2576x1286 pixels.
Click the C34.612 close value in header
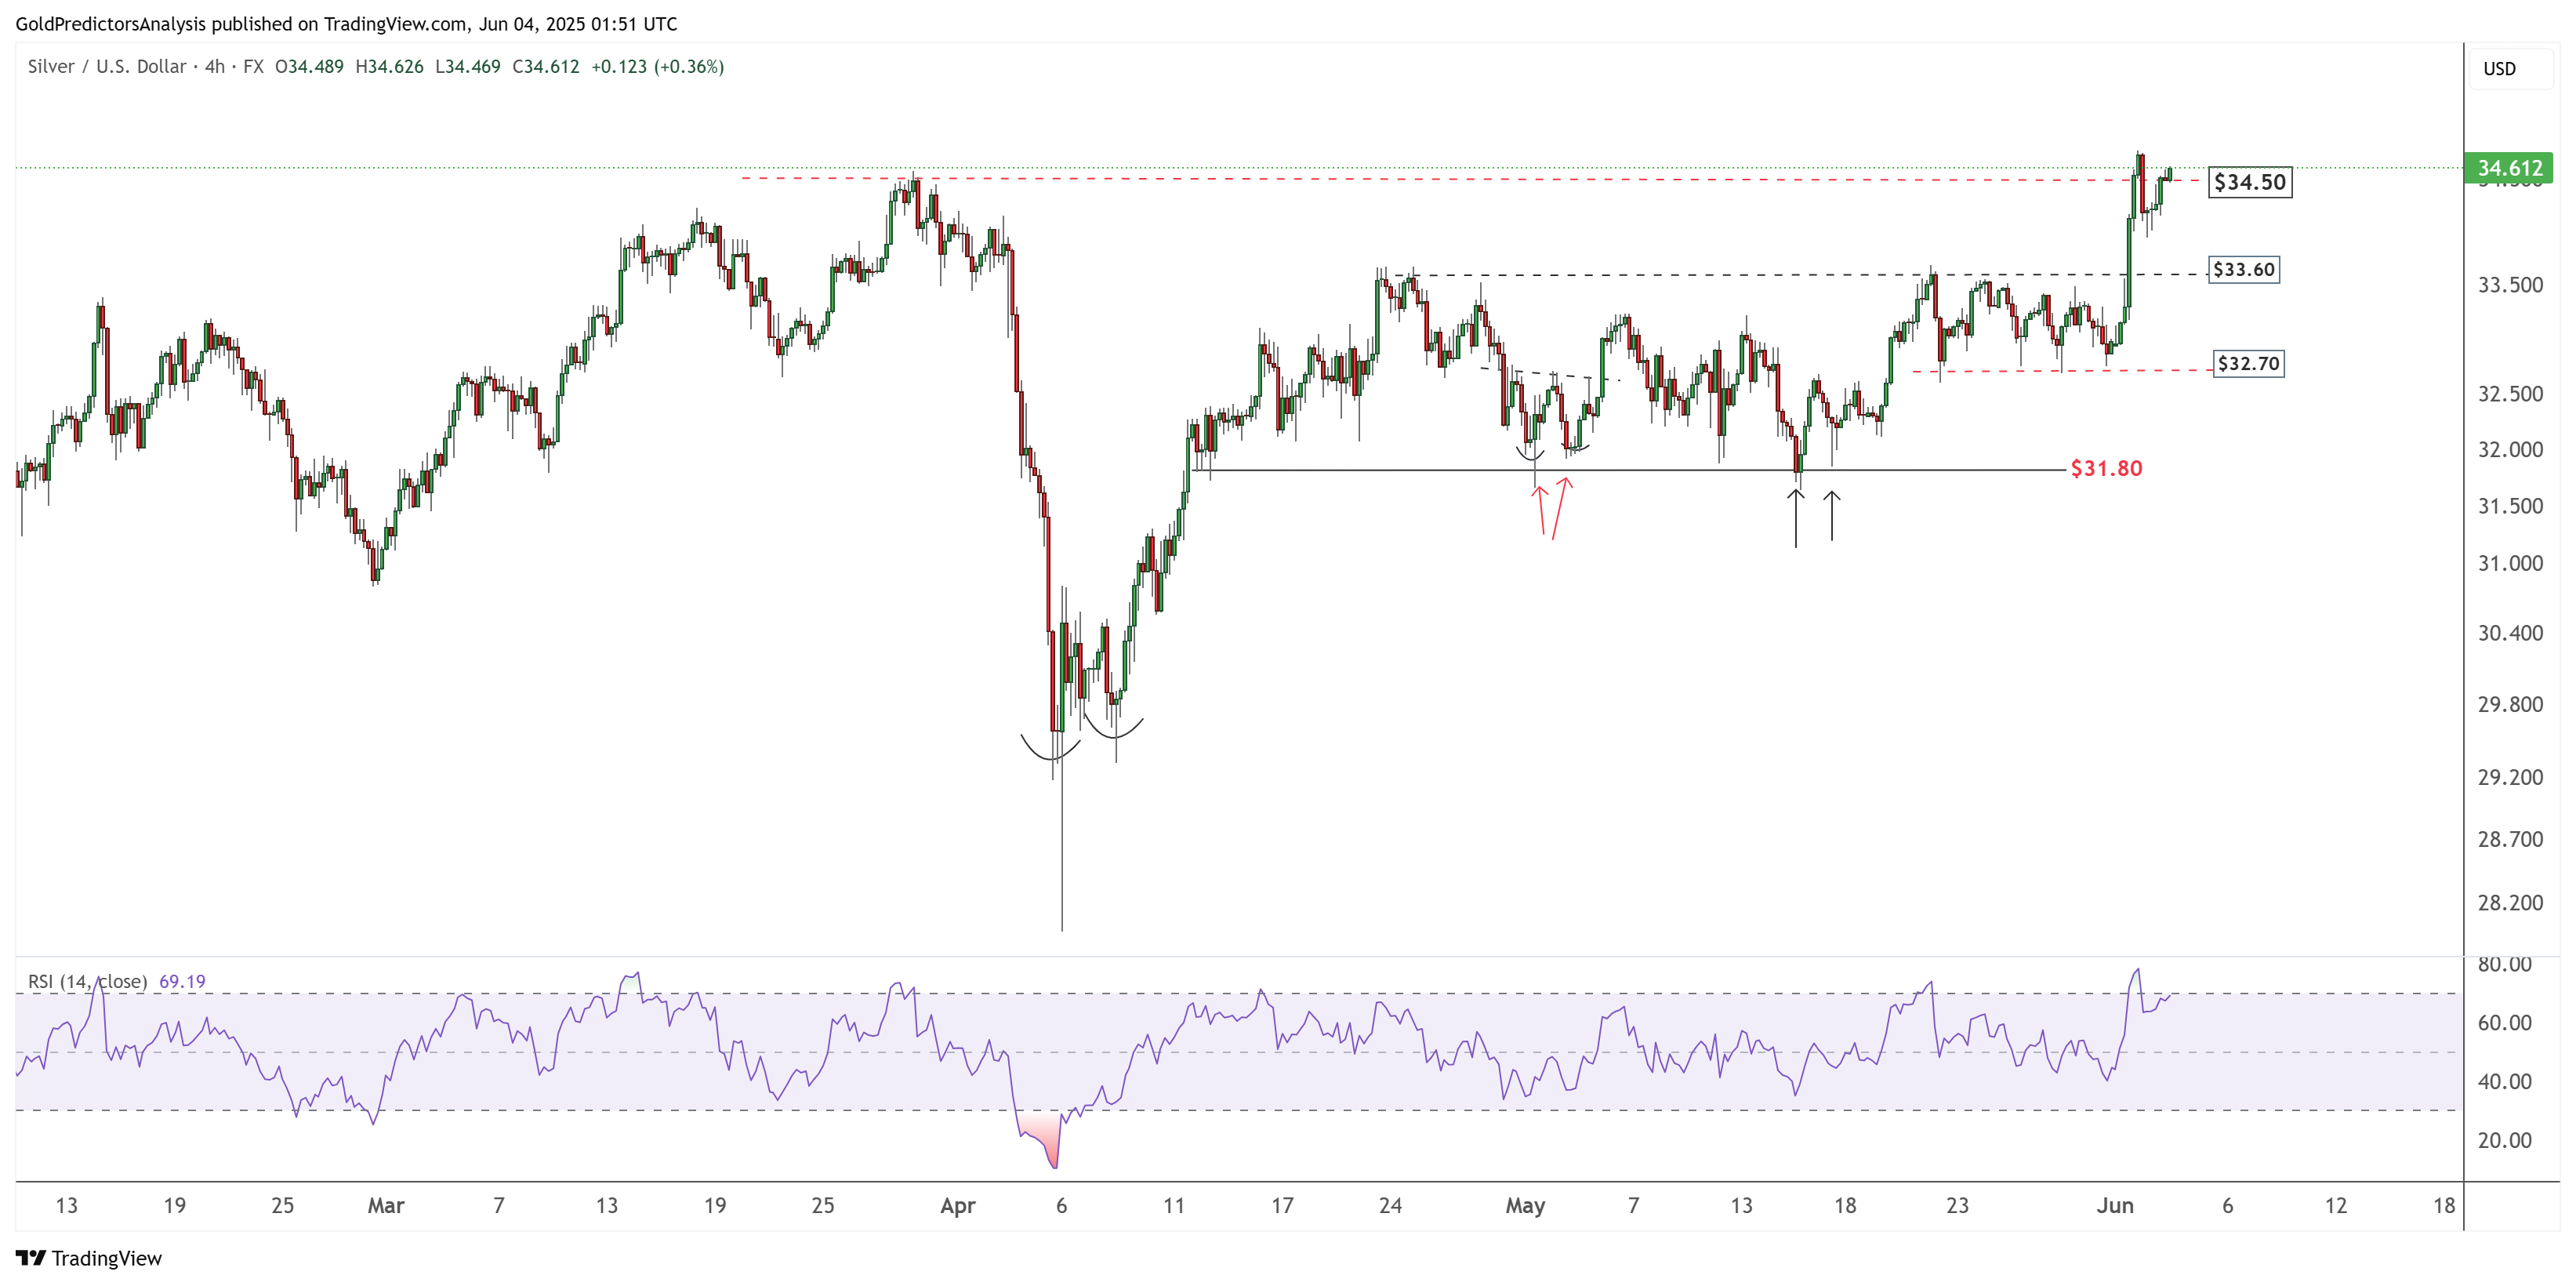coord(546,67)
